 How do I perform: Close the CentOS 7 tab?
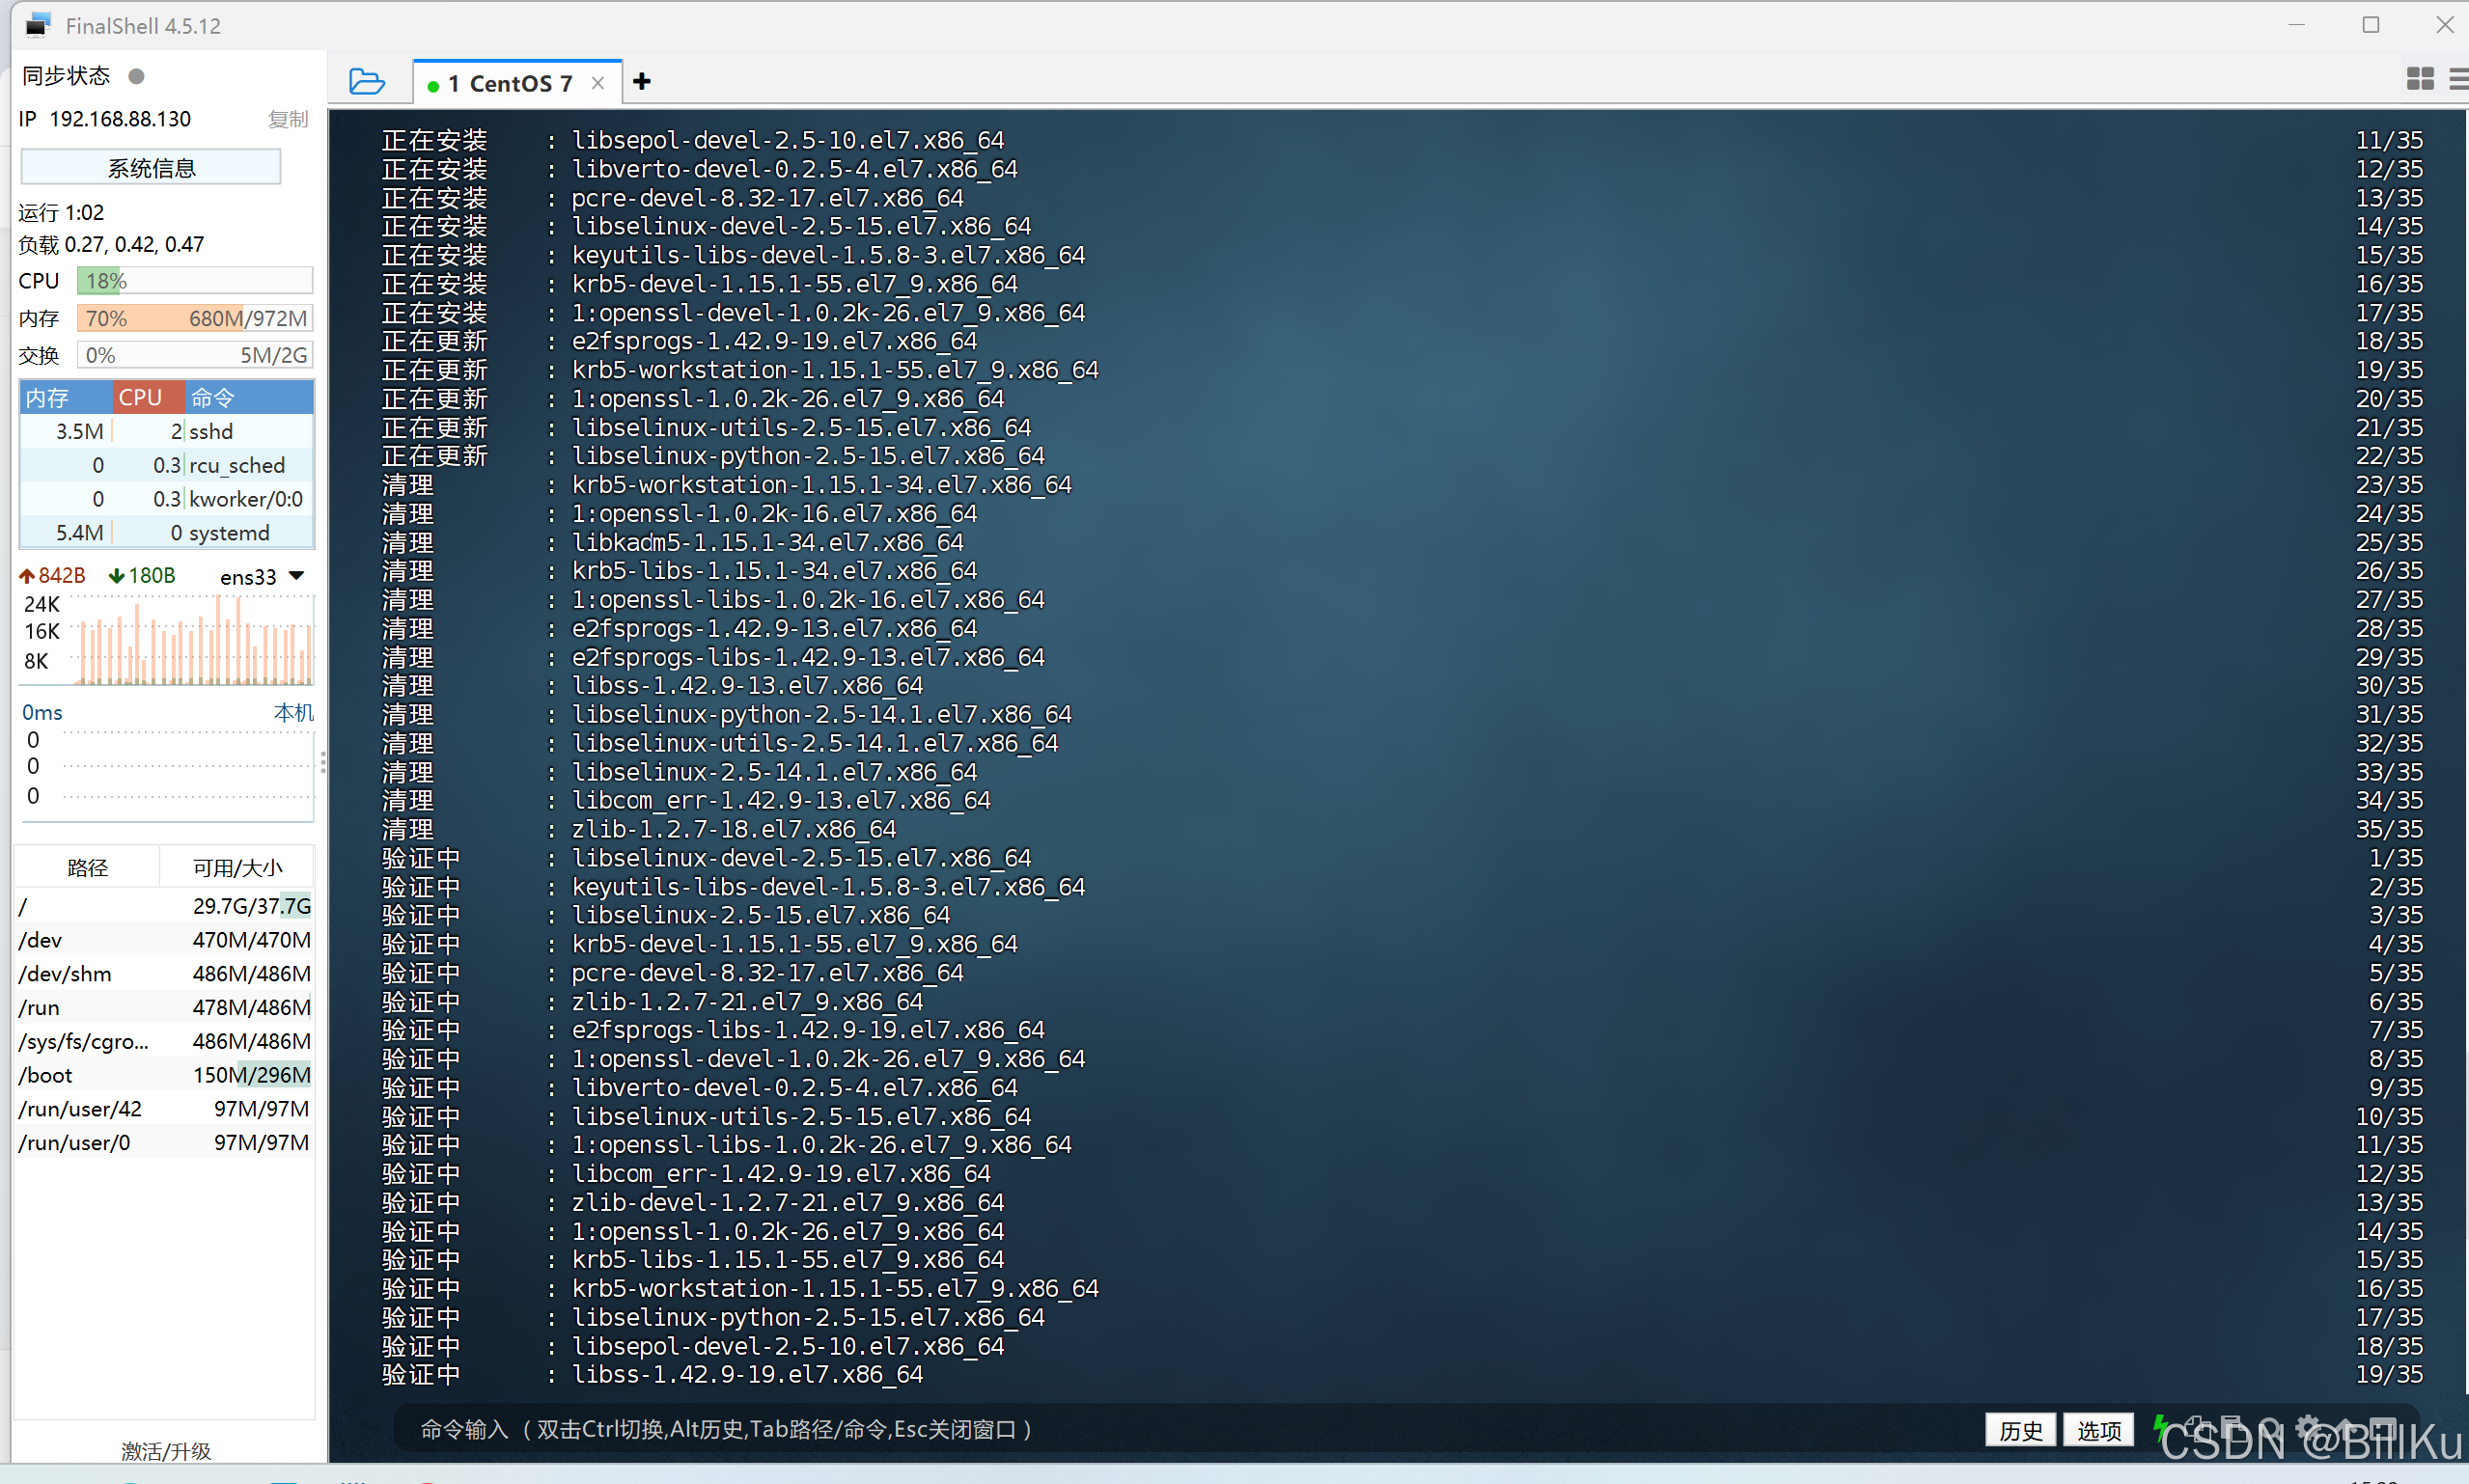tap(598, 83)
